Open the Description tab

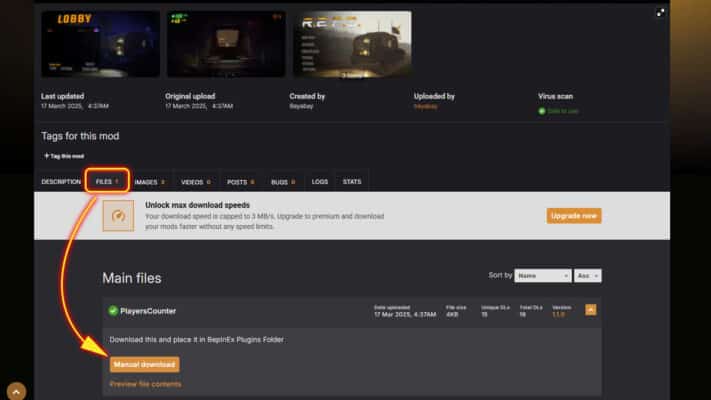tap(61, 182)
